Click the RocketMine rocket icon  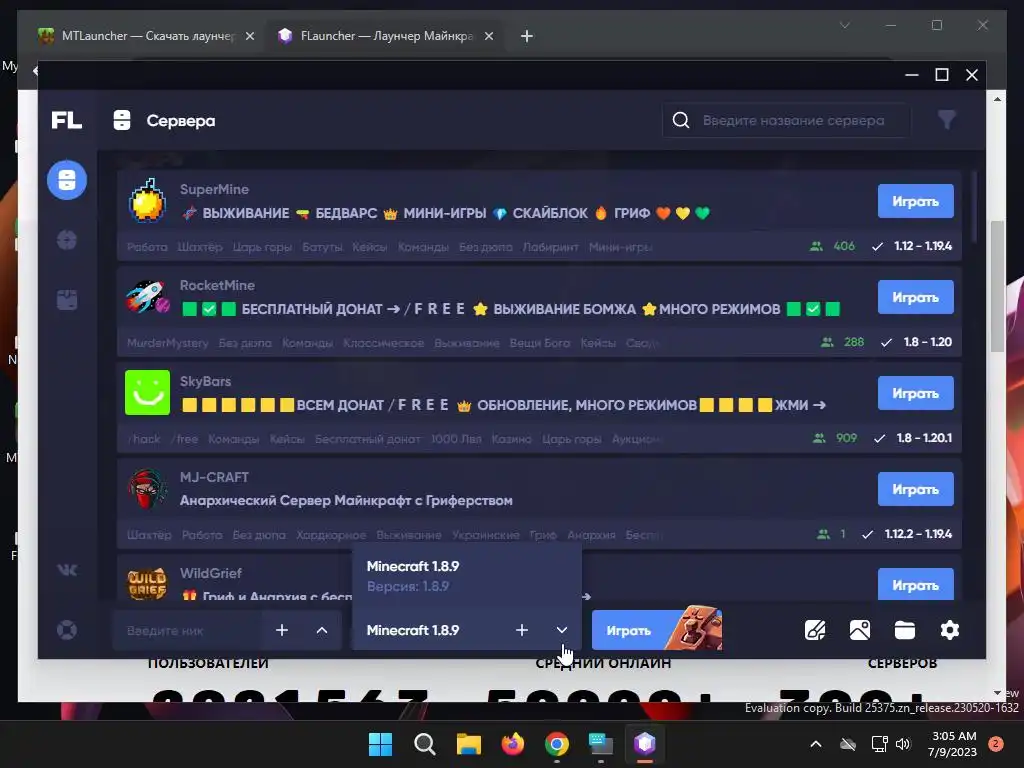pos(148,296)
